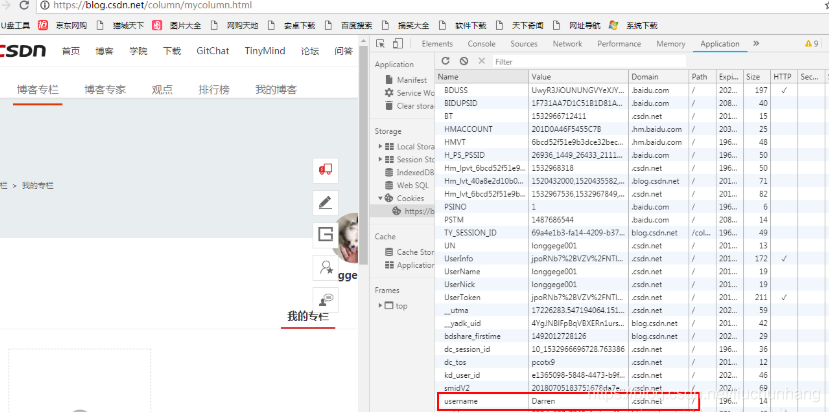829x412 pixels.
Task: Click the chat feedback floating sidebar icon
Action: (325, 300)
